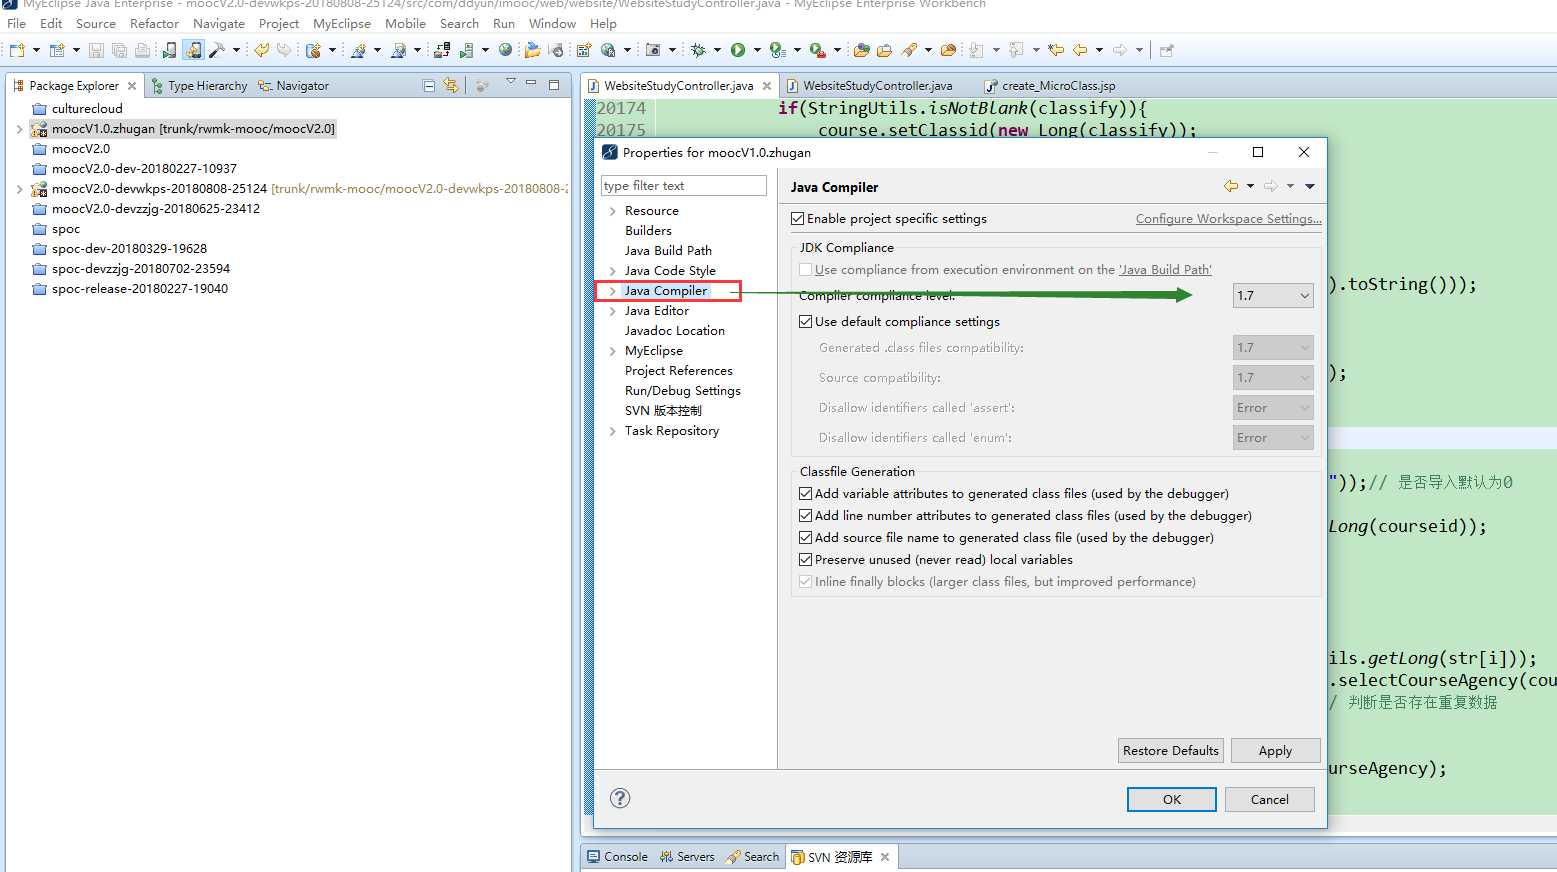The image size is (1557, 872).
Task: Close the SVN 资源库 view tab X
Action: 885,857
